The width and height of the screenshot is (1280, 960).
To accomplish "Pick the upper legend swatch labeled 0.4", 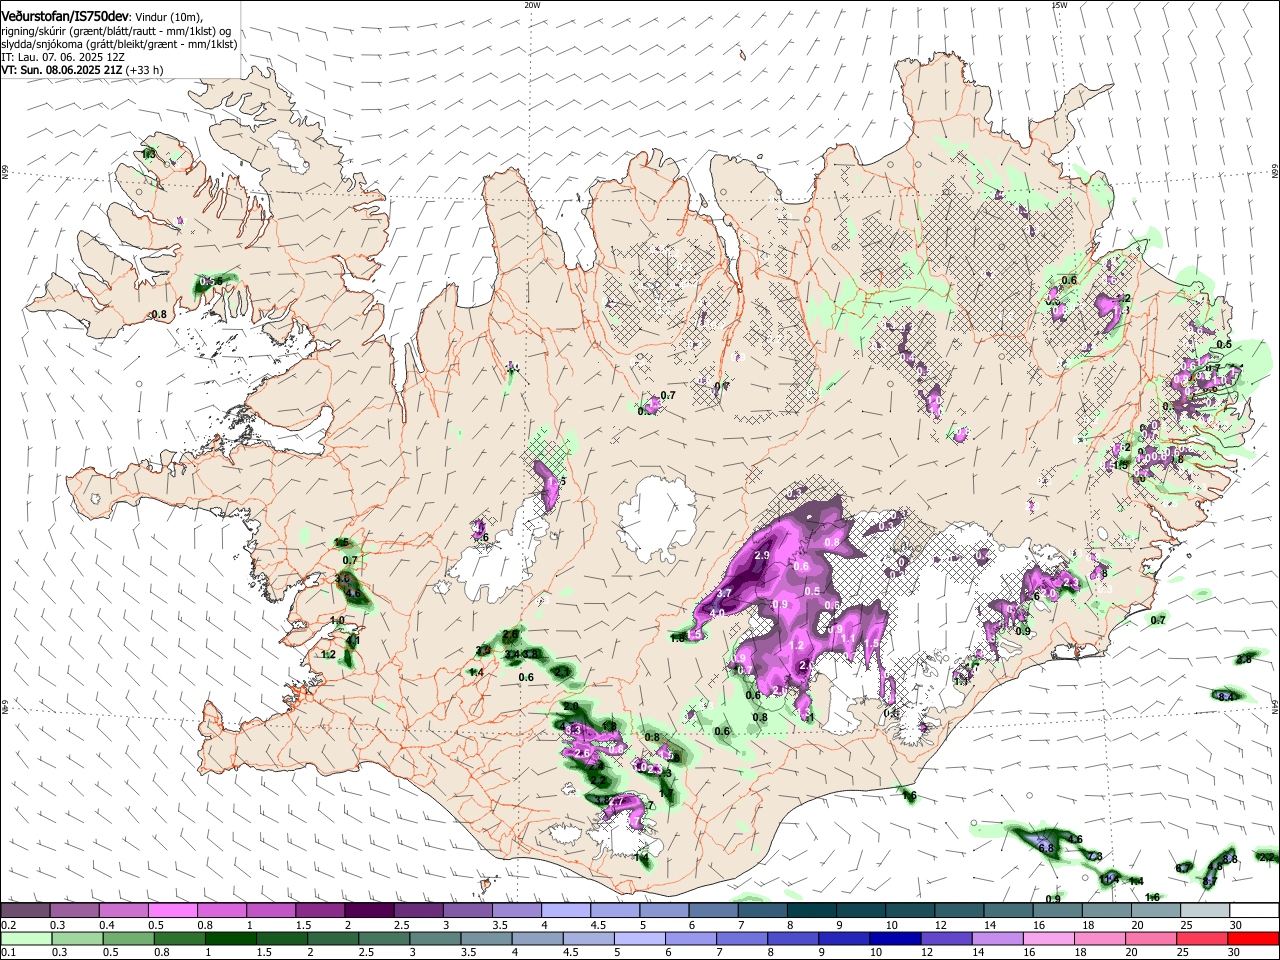I will click(x=123, y=911).
